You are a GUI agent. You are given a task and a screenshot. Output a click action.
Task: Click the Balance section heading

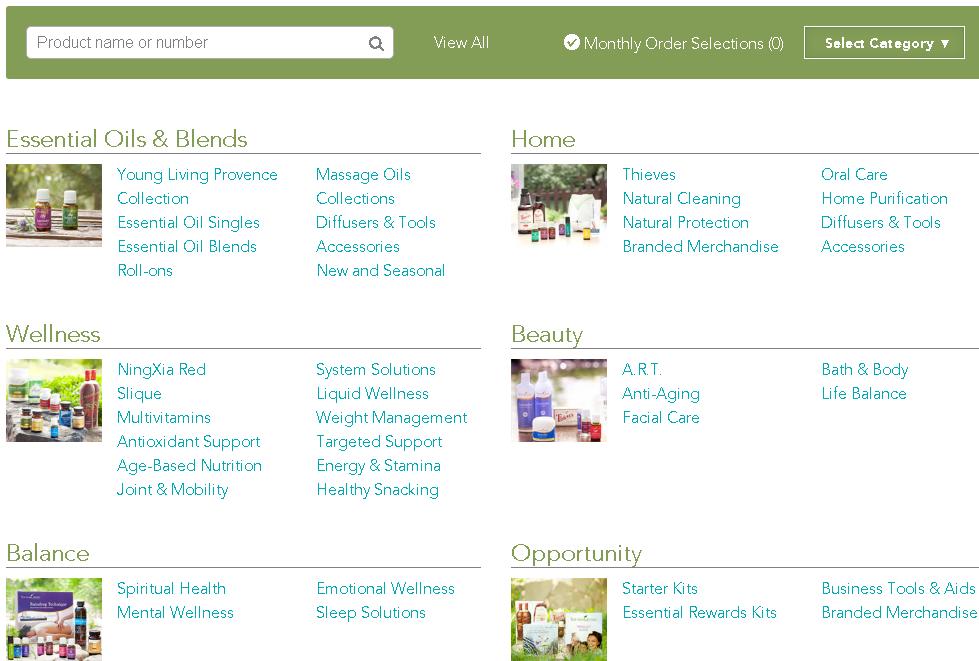click(47, 553)
